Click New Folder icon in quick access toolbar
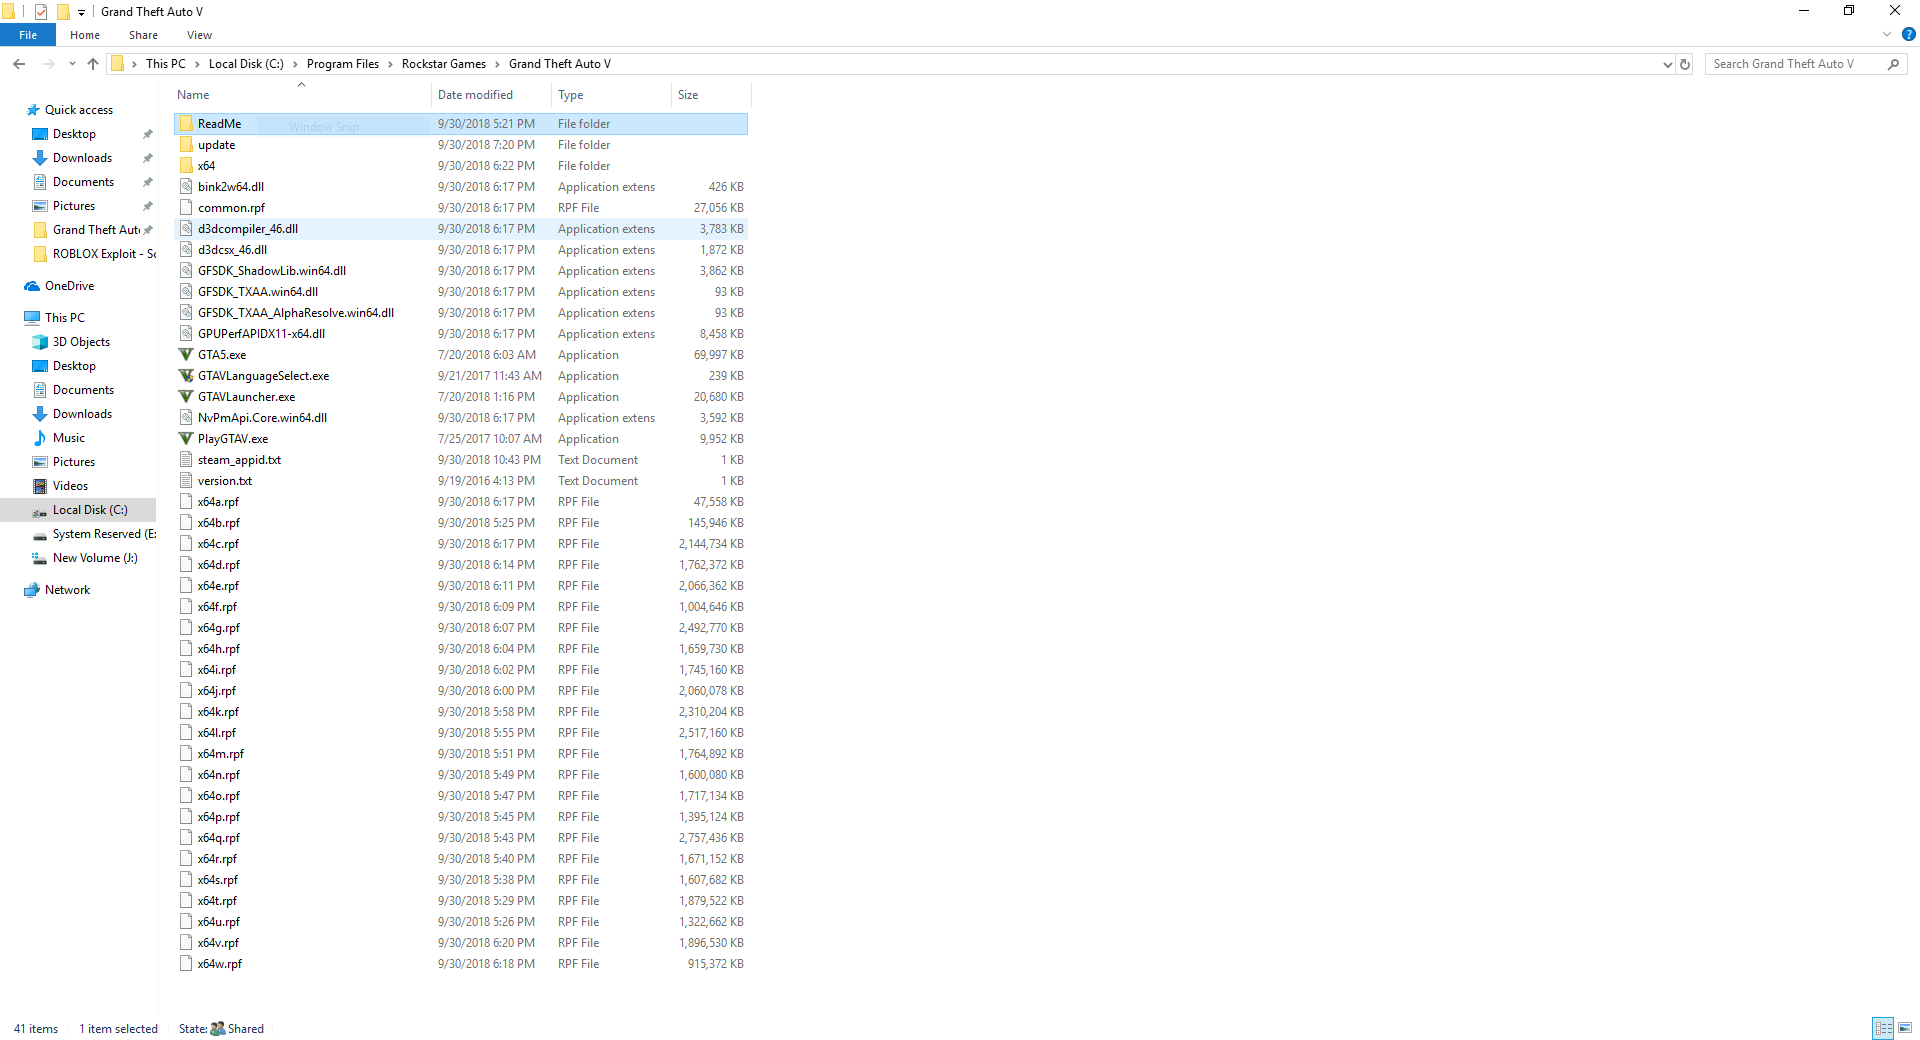The height and width of the screenshot is (1040, 1920). (x=63, y=12)
